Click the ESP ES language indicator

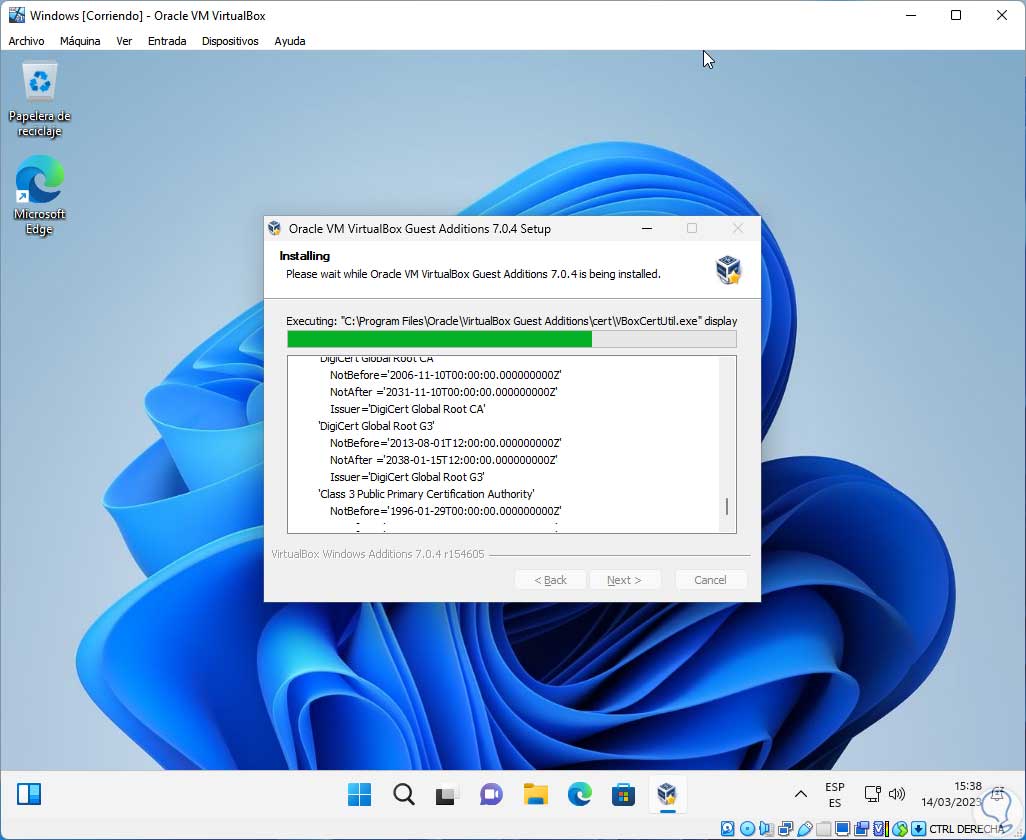pos(835,794)
